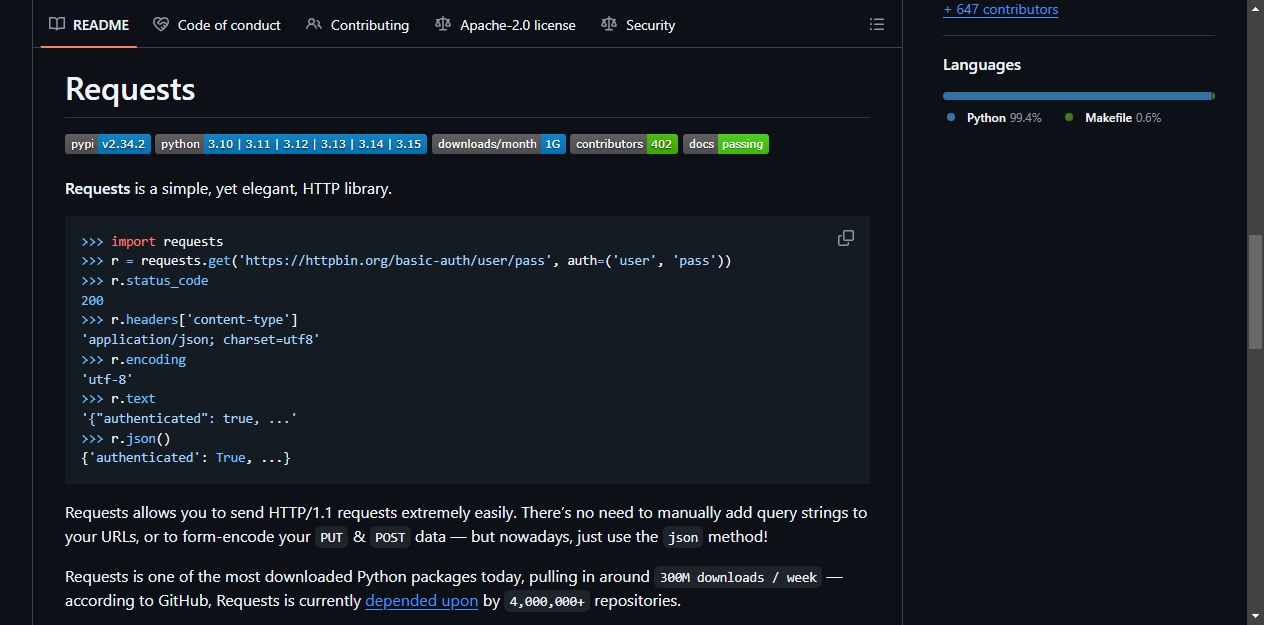1264x625 pixels.
Task: Click the languages percentage bar
Action: (1079, 96)
